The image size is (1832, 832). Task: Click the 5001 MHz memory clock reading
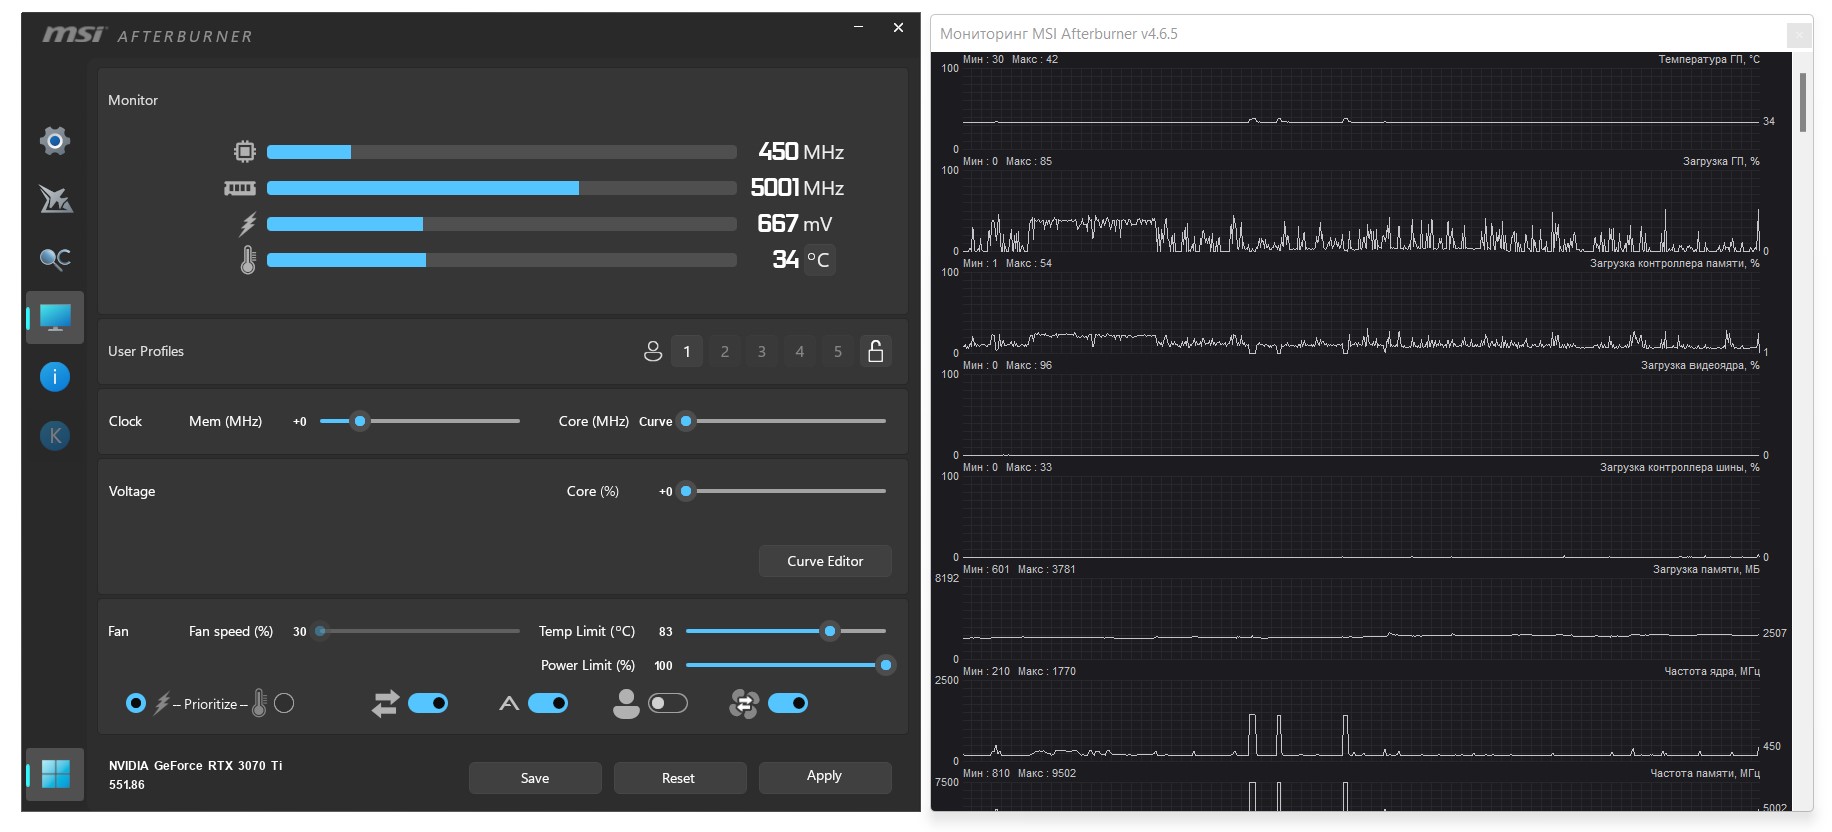point(797,188)
